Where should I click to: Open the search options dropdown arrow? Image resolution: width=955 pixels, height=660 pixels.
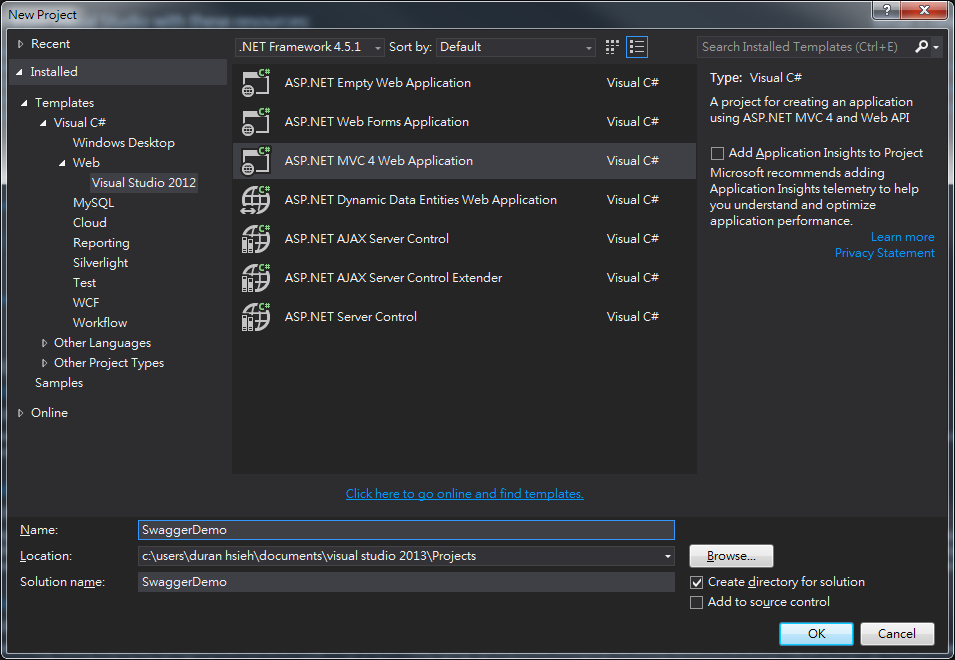tap(936, 47)
